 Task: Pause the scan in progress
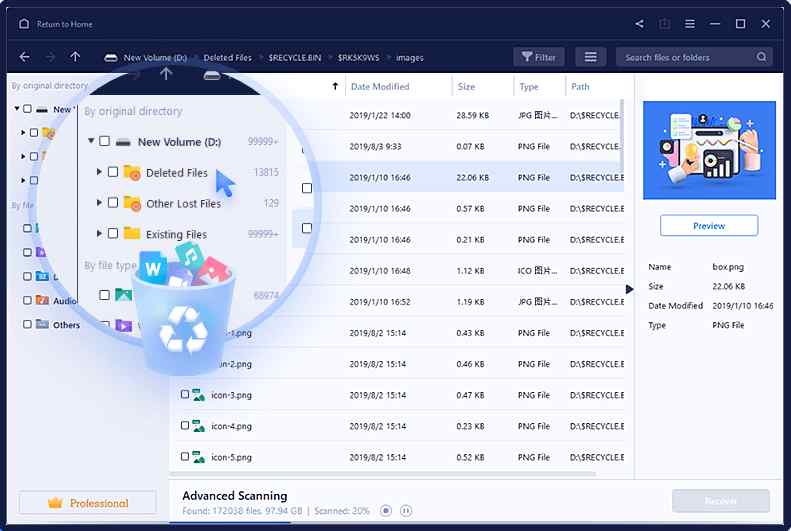406,511
